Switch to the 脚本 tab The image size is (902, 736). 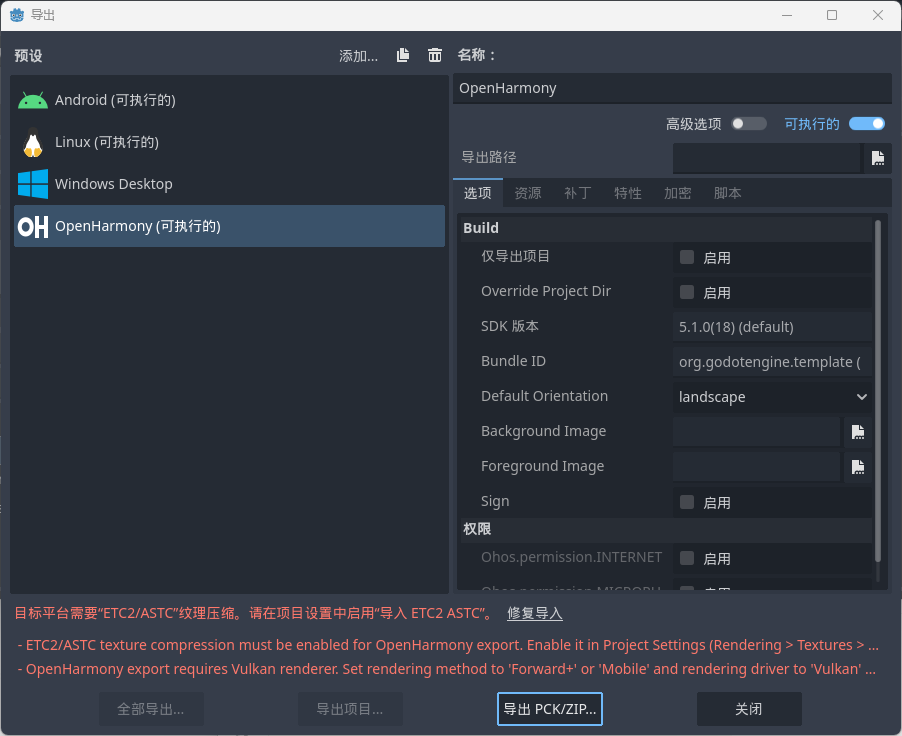[x=728, y=193]
